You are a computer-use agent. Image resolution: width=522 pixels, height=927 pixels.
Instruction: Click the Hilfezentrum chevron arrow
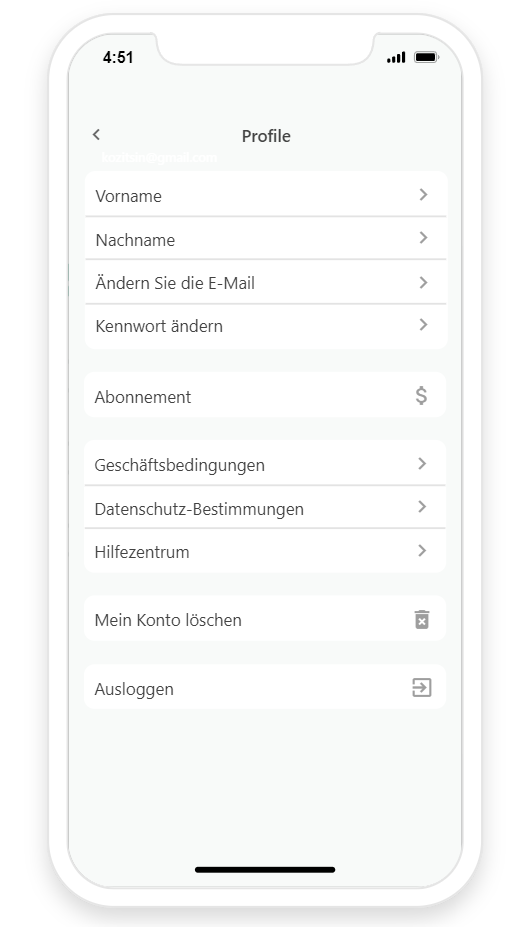pos(422,550)
